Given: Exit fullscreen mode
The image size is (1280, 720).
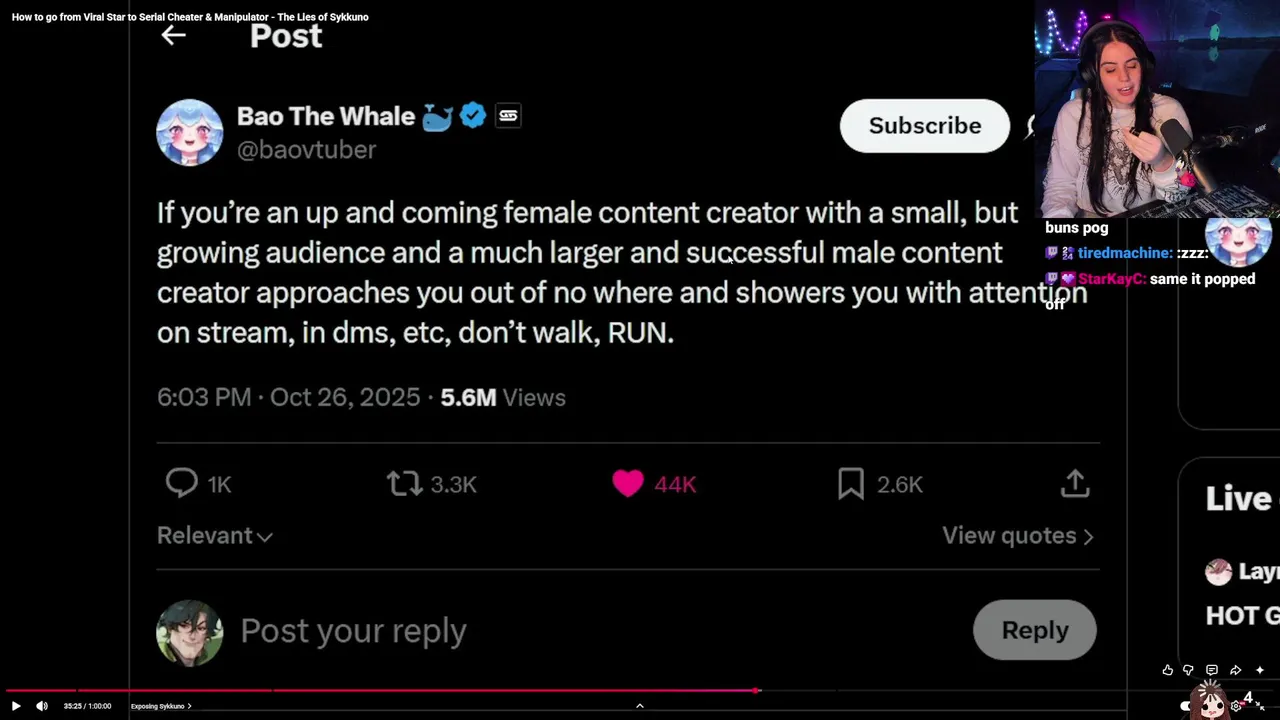Looking at the screenshot, I should click(1260, 706).
